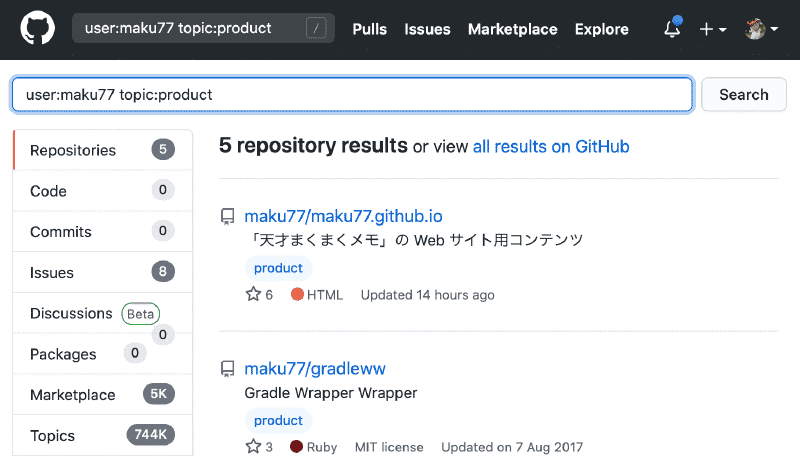Viewport: 800px width, 456px height.
Task: Click the GitHub Octocat logo
Action: coord(37,29)
